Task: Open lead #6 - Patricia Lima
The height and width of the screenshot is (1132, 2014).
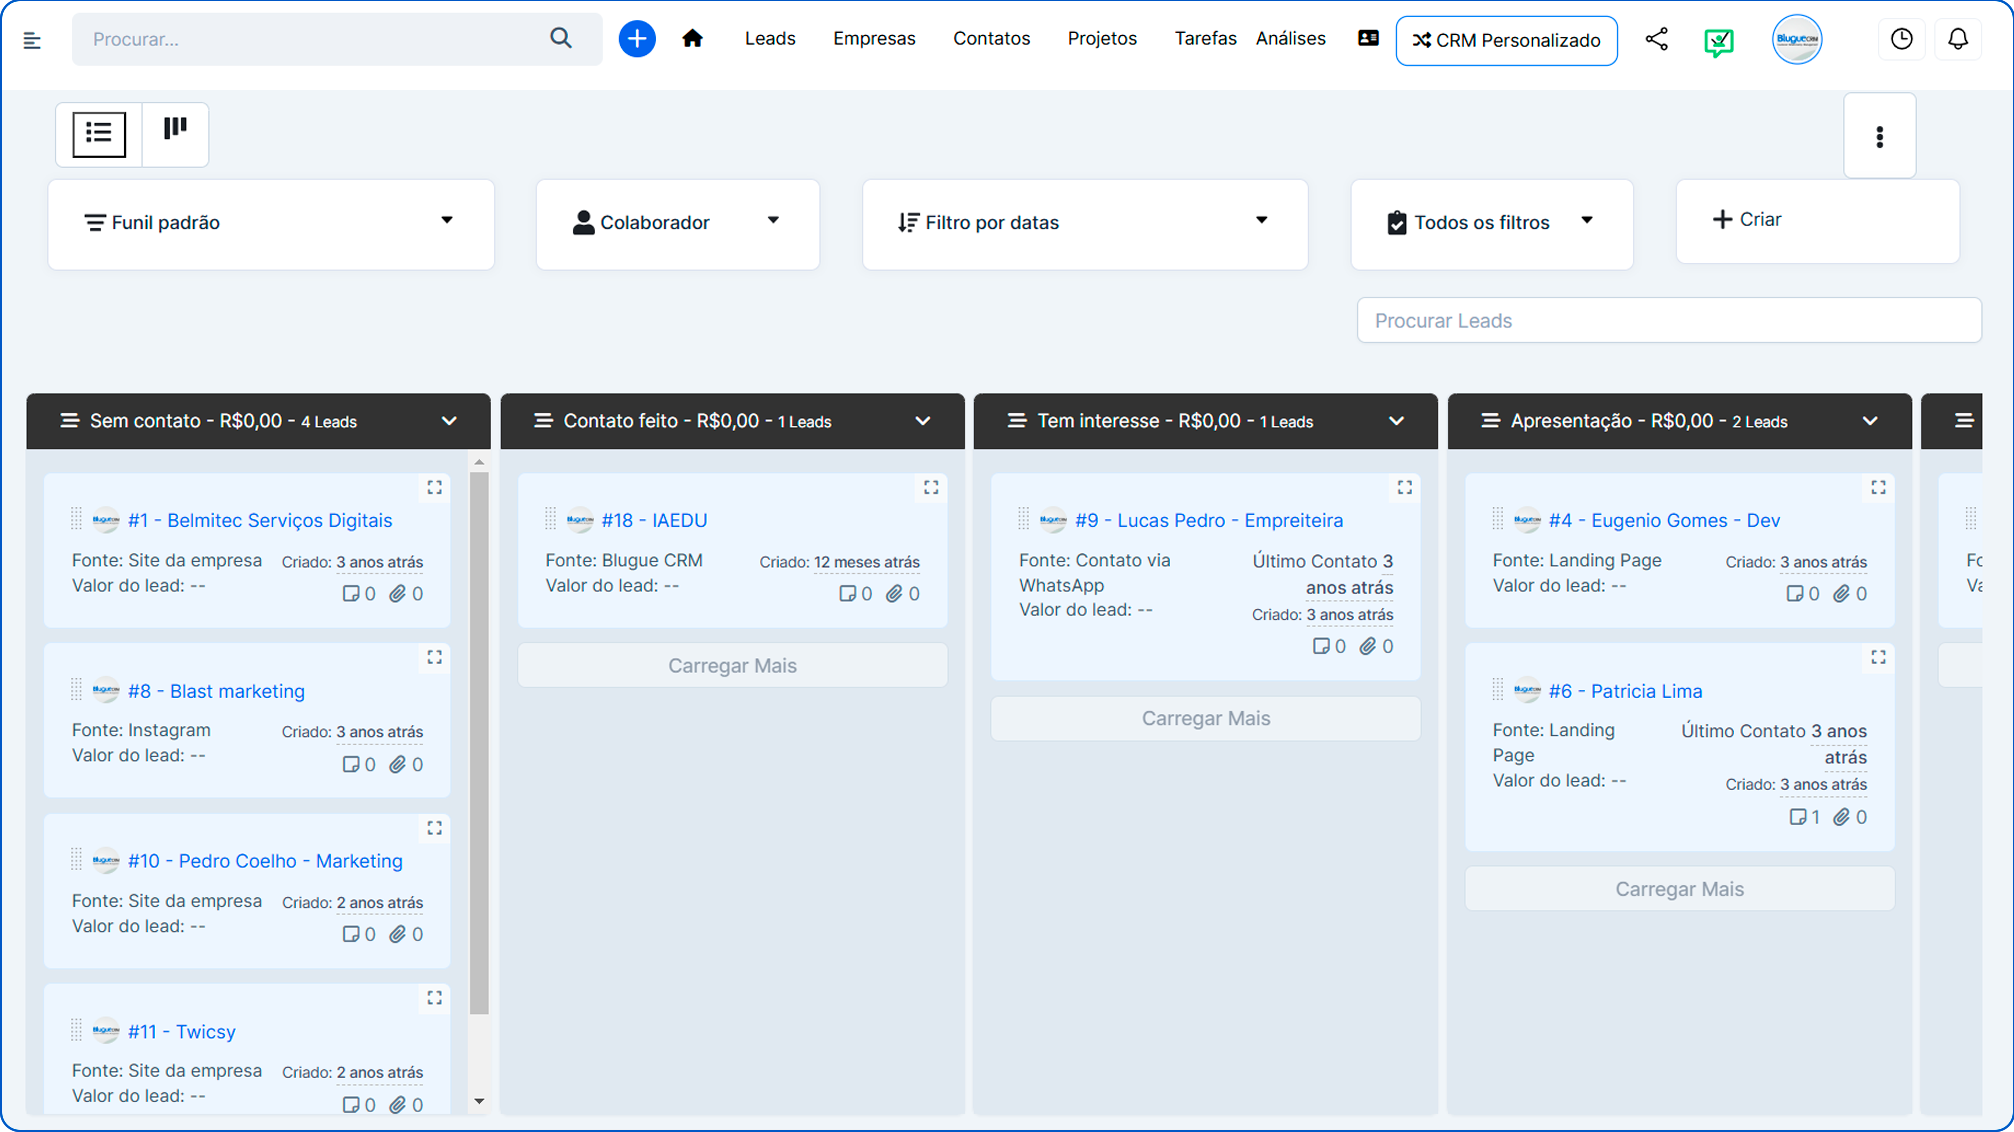Action: (1624, 691)
